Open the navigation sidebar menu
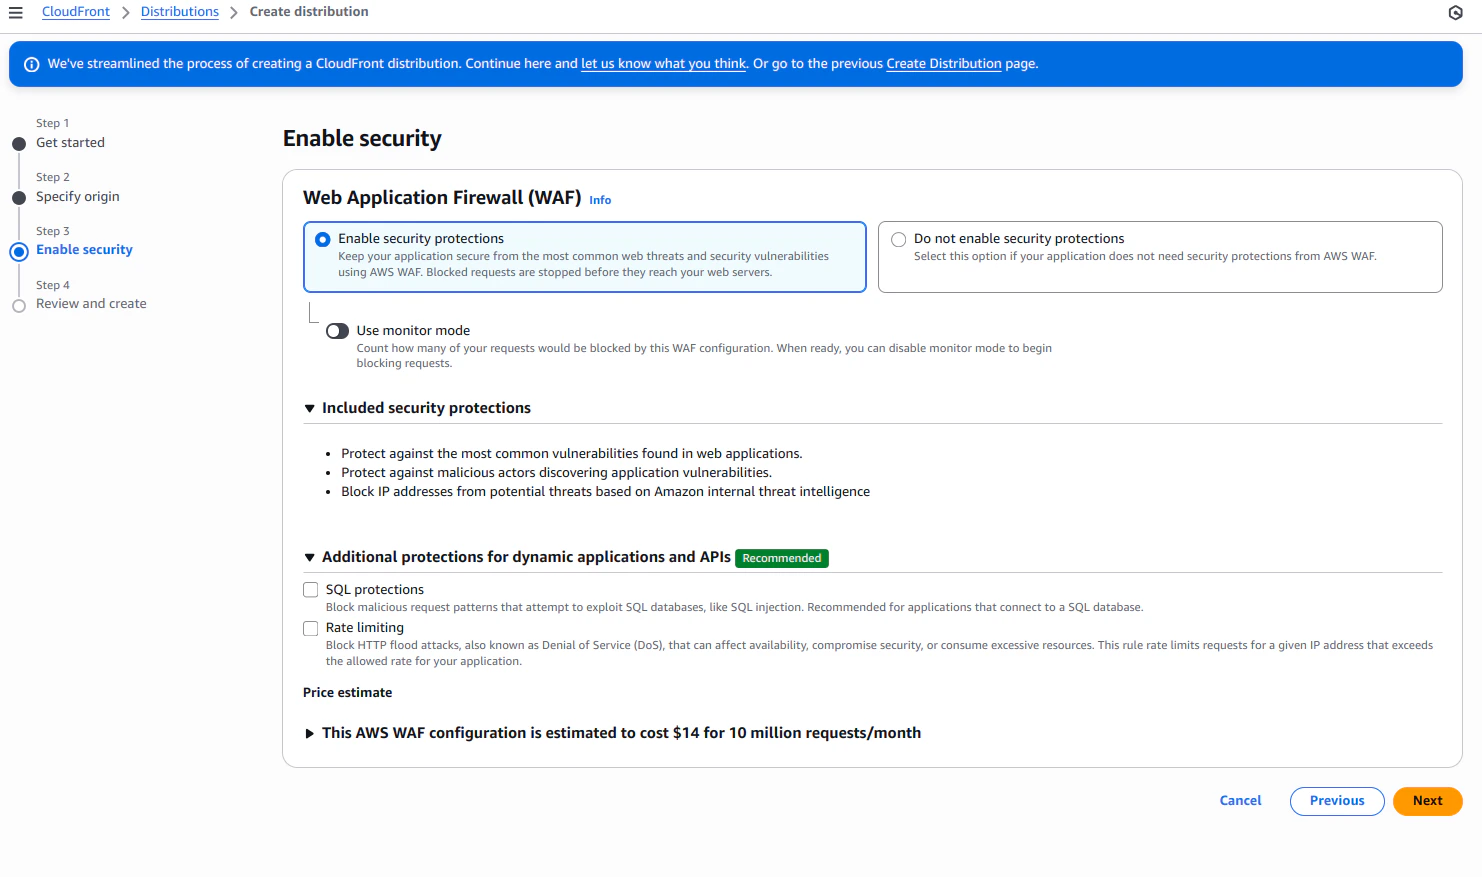This screenshot has height=877, width=1482. pos(15,11)
